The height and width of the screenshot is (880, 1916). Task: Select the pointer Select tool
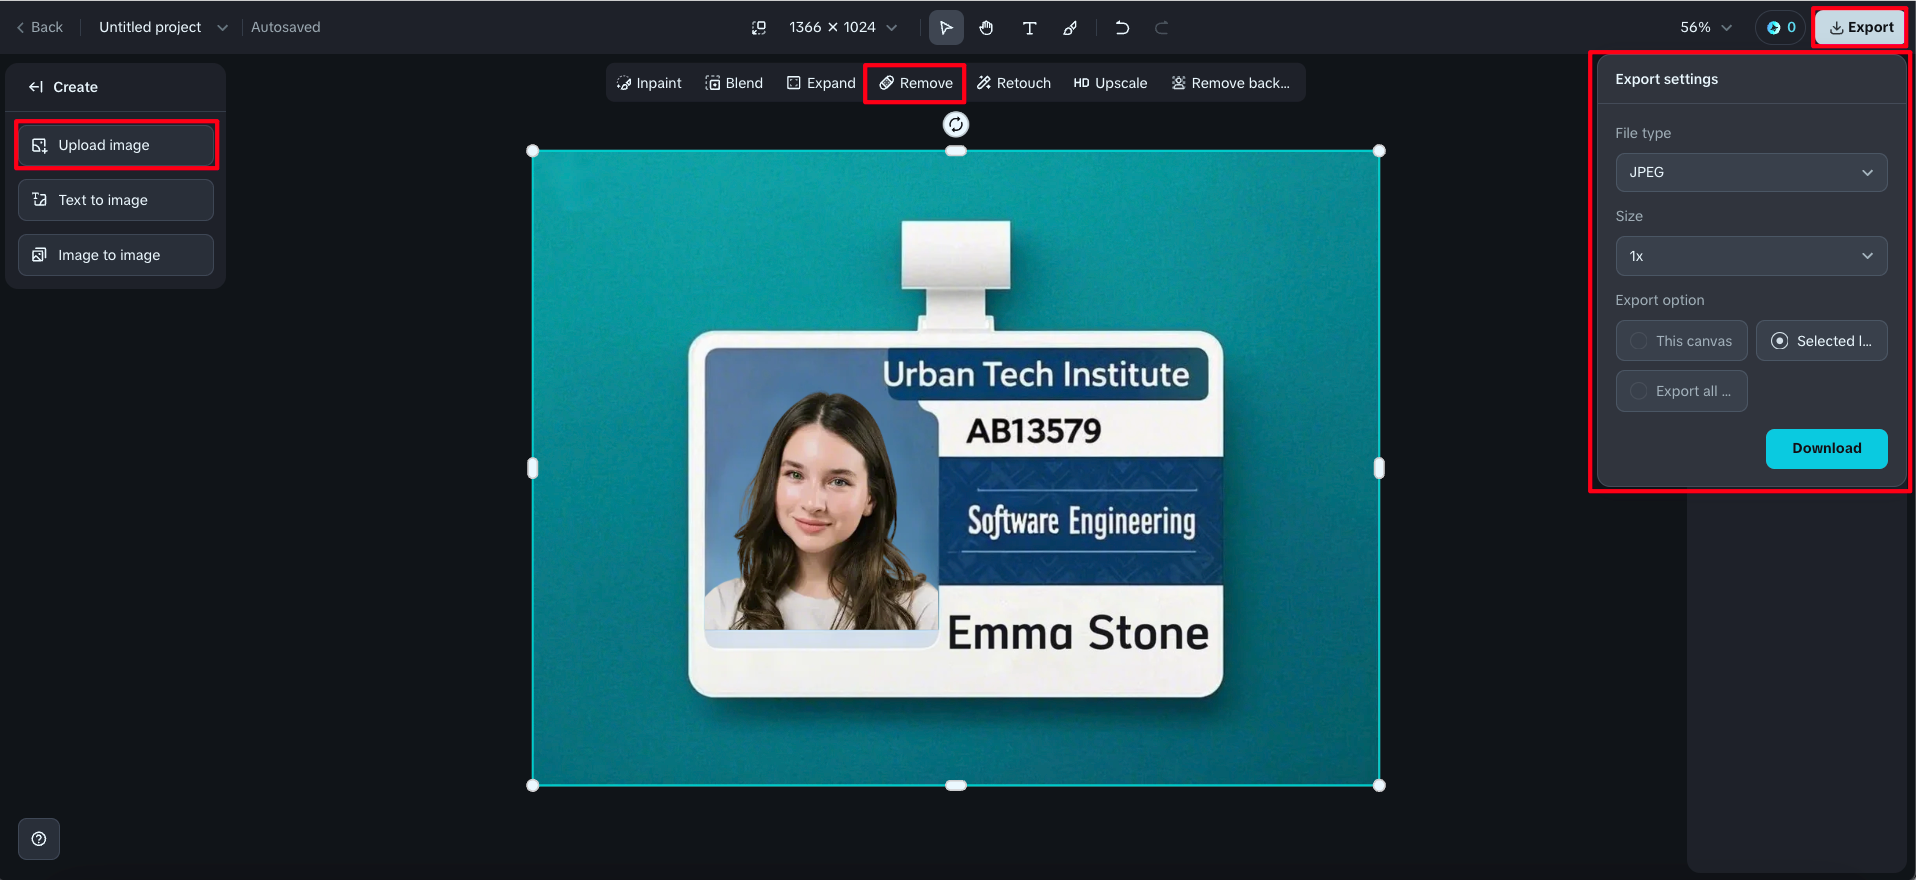click(x=946, y=28)
